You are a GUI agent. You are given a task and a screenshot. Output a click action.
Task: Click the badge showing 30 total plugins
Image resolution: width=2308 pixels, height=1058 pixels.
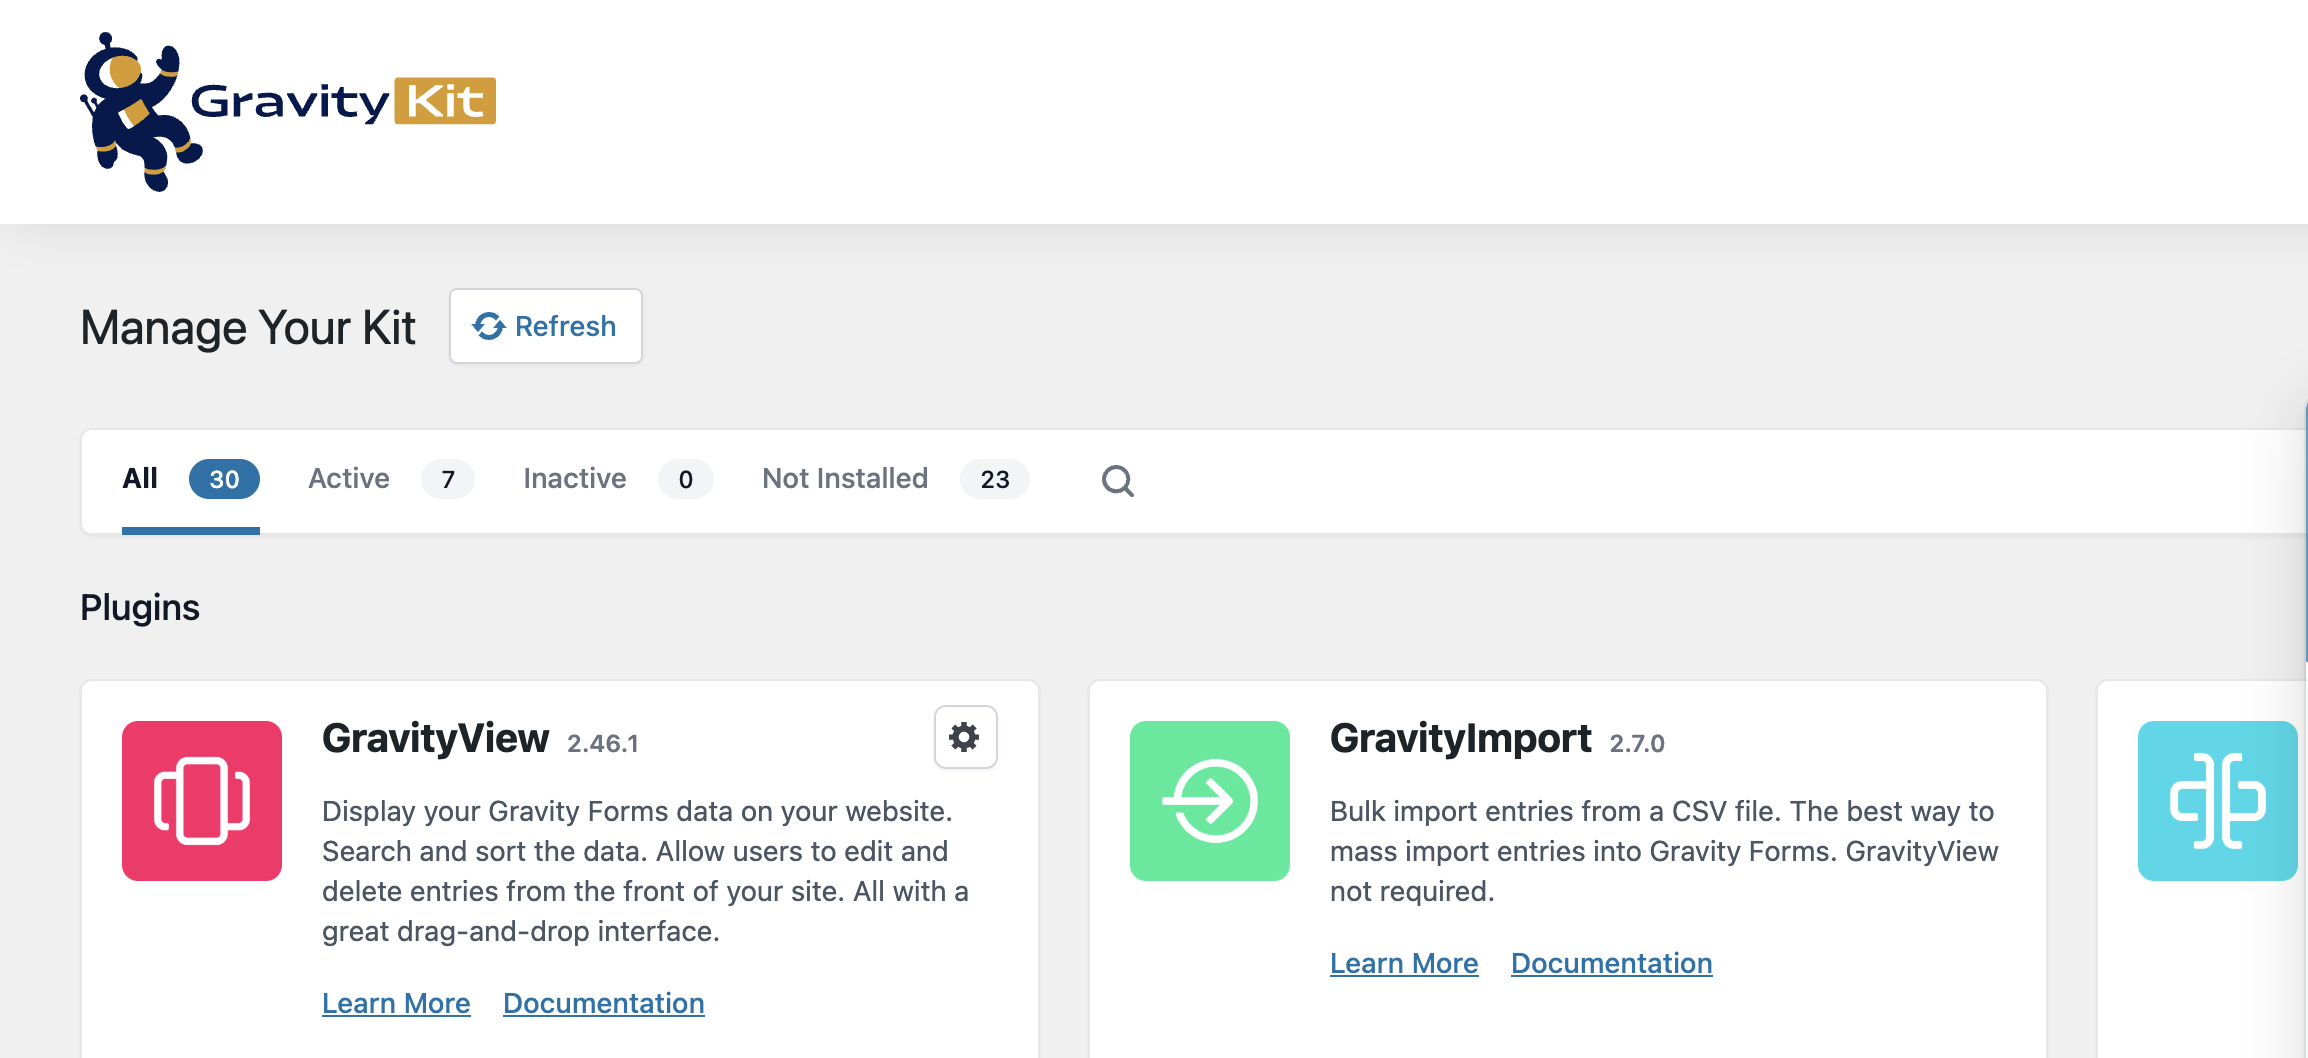(x=224, y=479)
